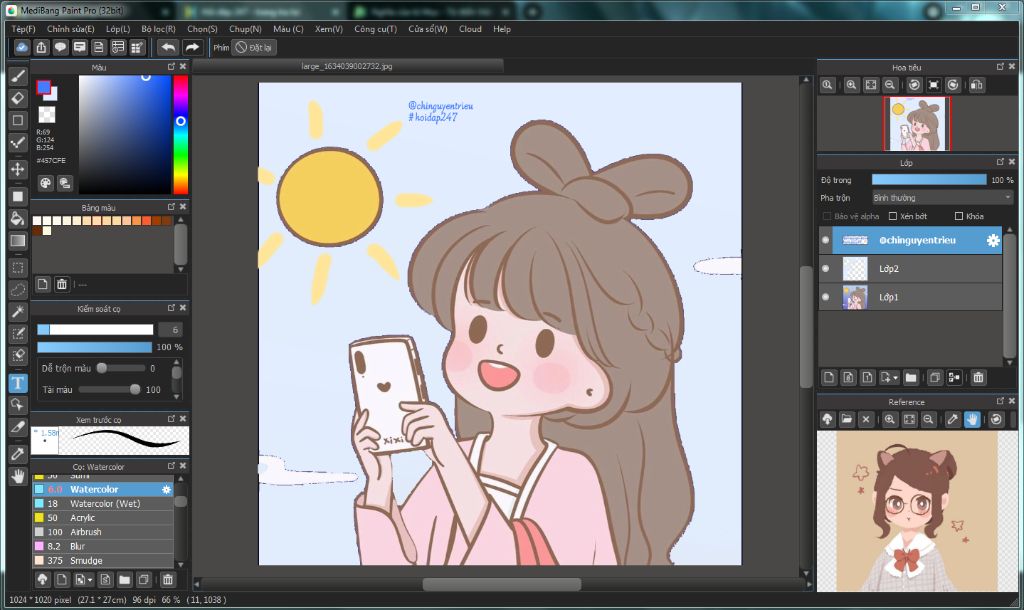Select the Hand pan tool
Screen dimensions: 1024x610
[18, 476]
